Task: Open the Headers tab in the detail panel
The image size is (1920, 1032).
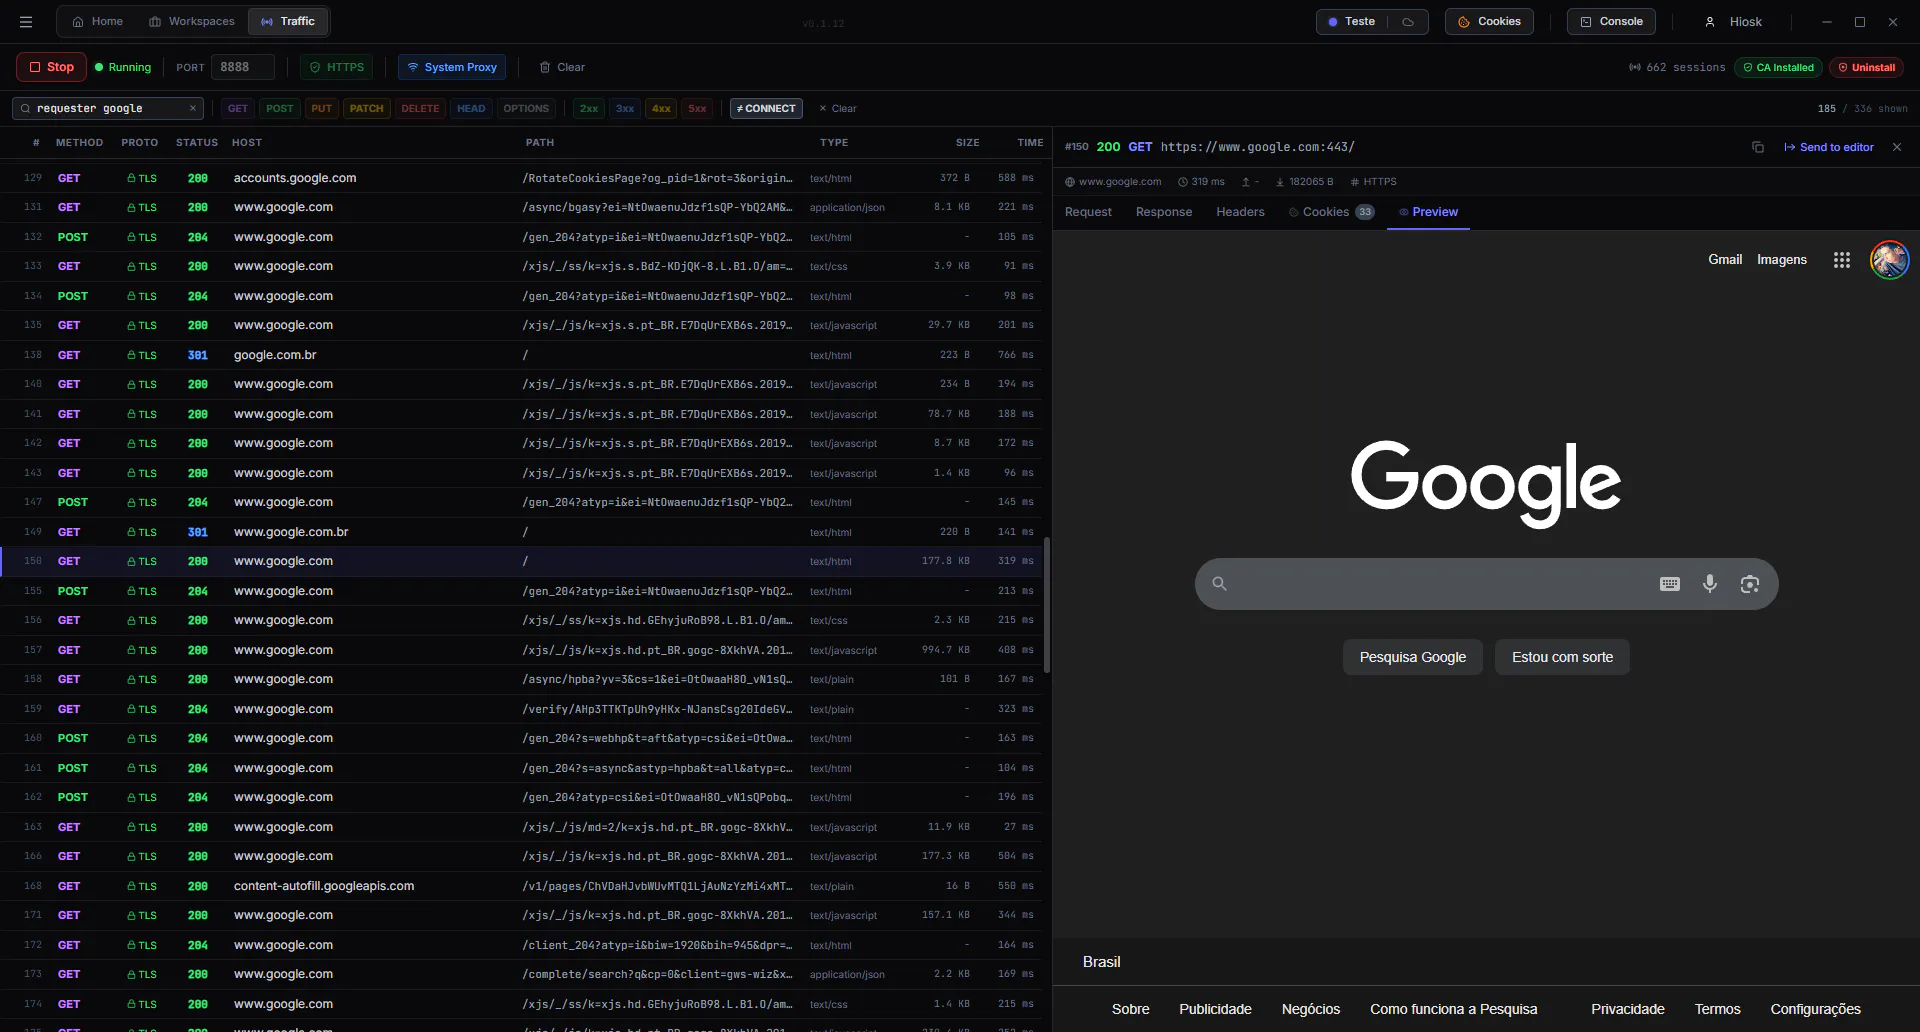Action: pyautogui.click(x=1240, y=212)
